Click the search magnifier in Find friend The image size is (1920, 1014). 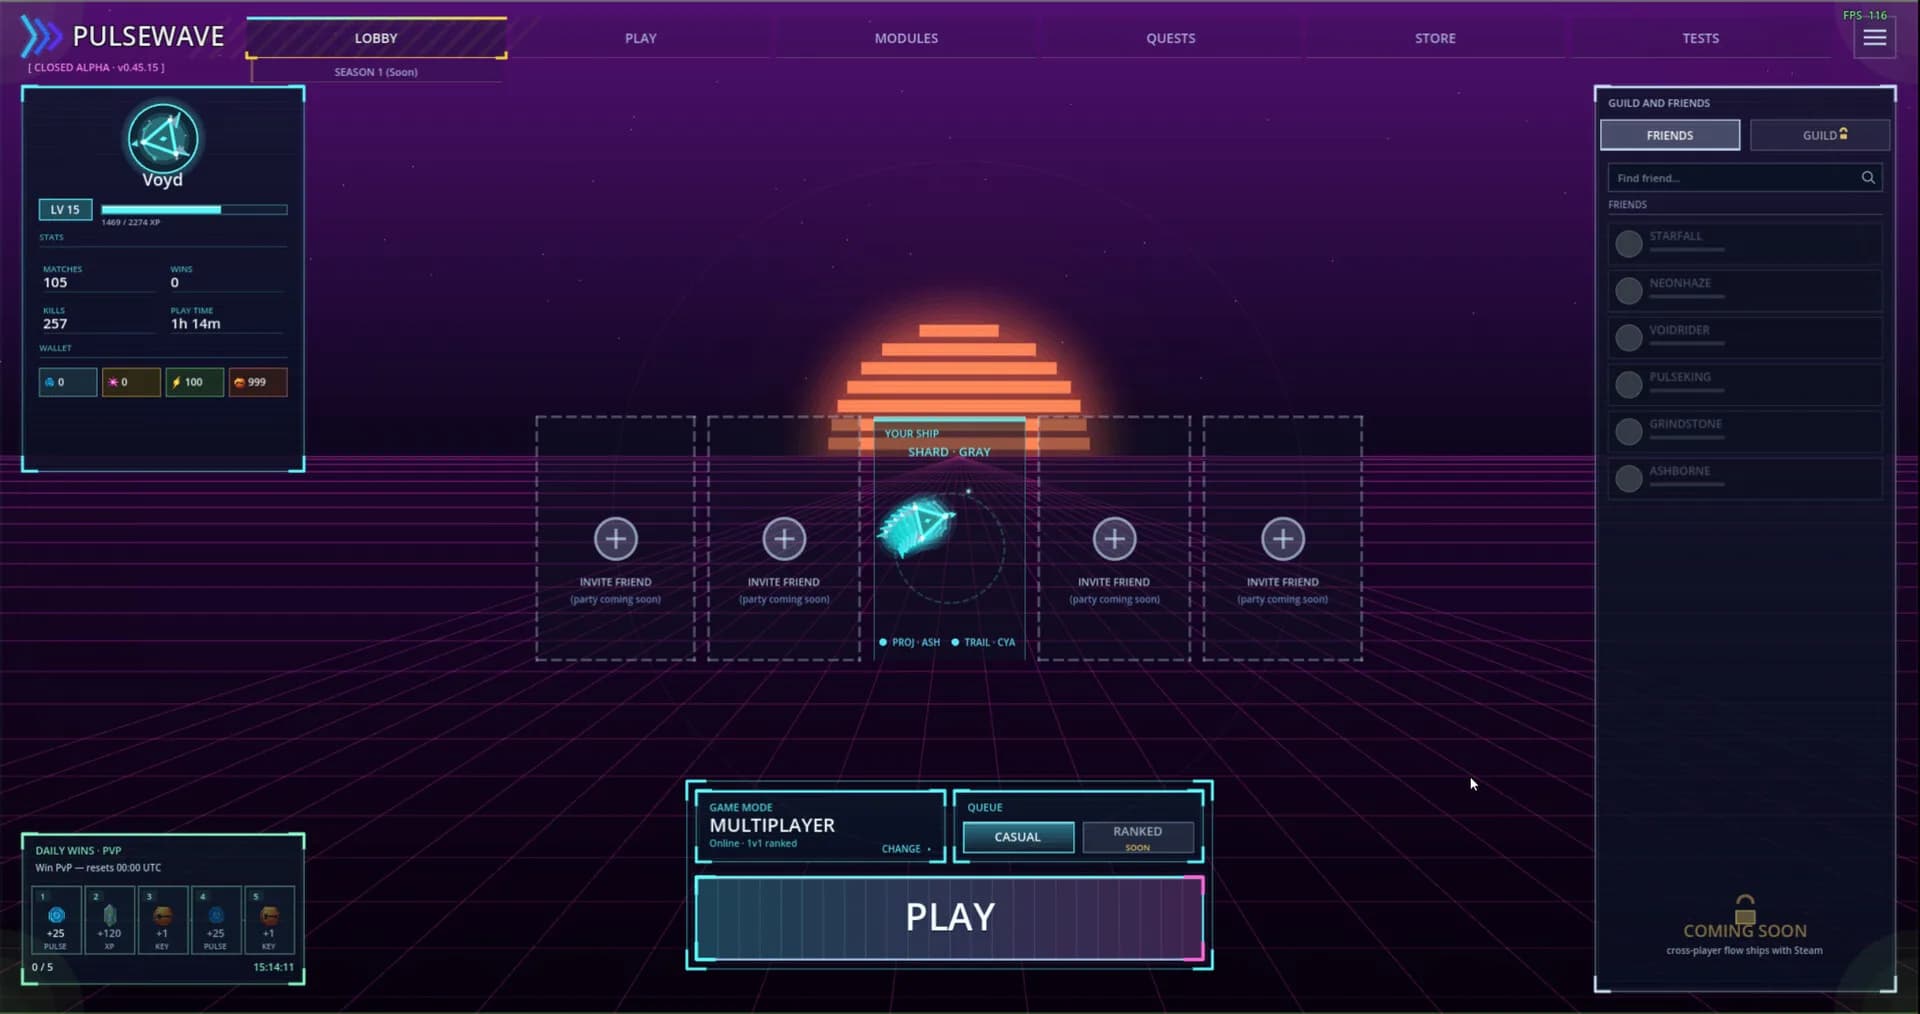click(x=1868, y=178)
